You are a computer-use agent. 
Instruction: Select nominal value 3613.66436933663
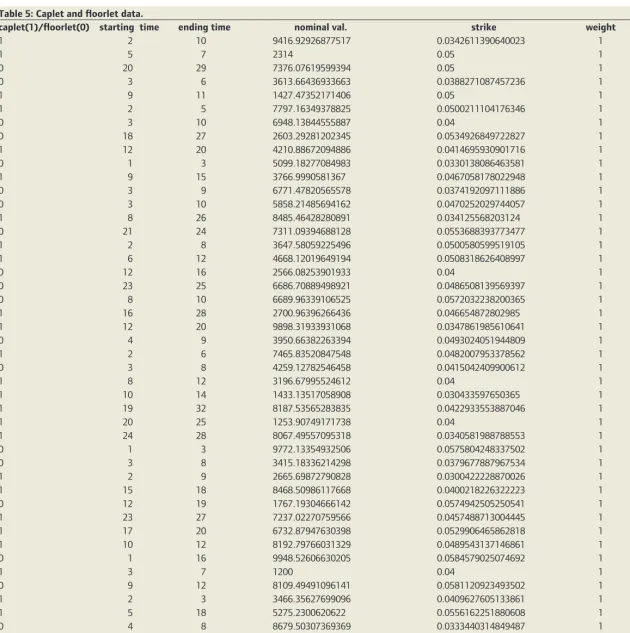pos(312,82)
